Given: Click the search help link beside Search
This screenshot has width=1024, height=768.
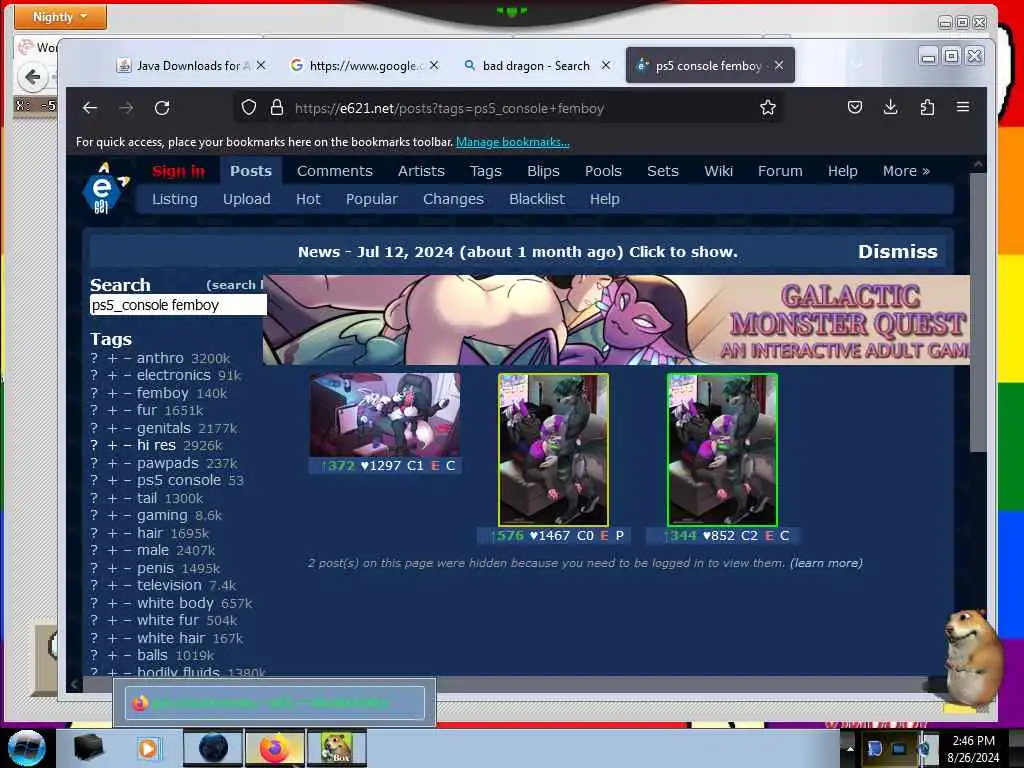Looking at the screenshot, I should click(234, 285).
